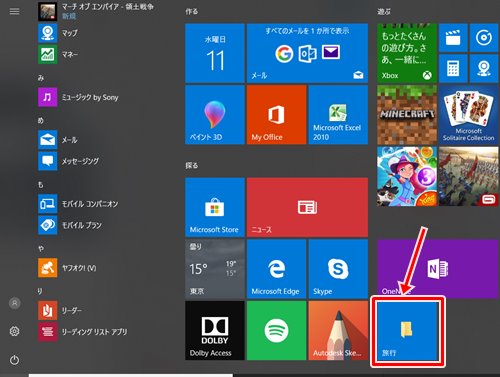Open the Xbox tile

tap(407, 53)
